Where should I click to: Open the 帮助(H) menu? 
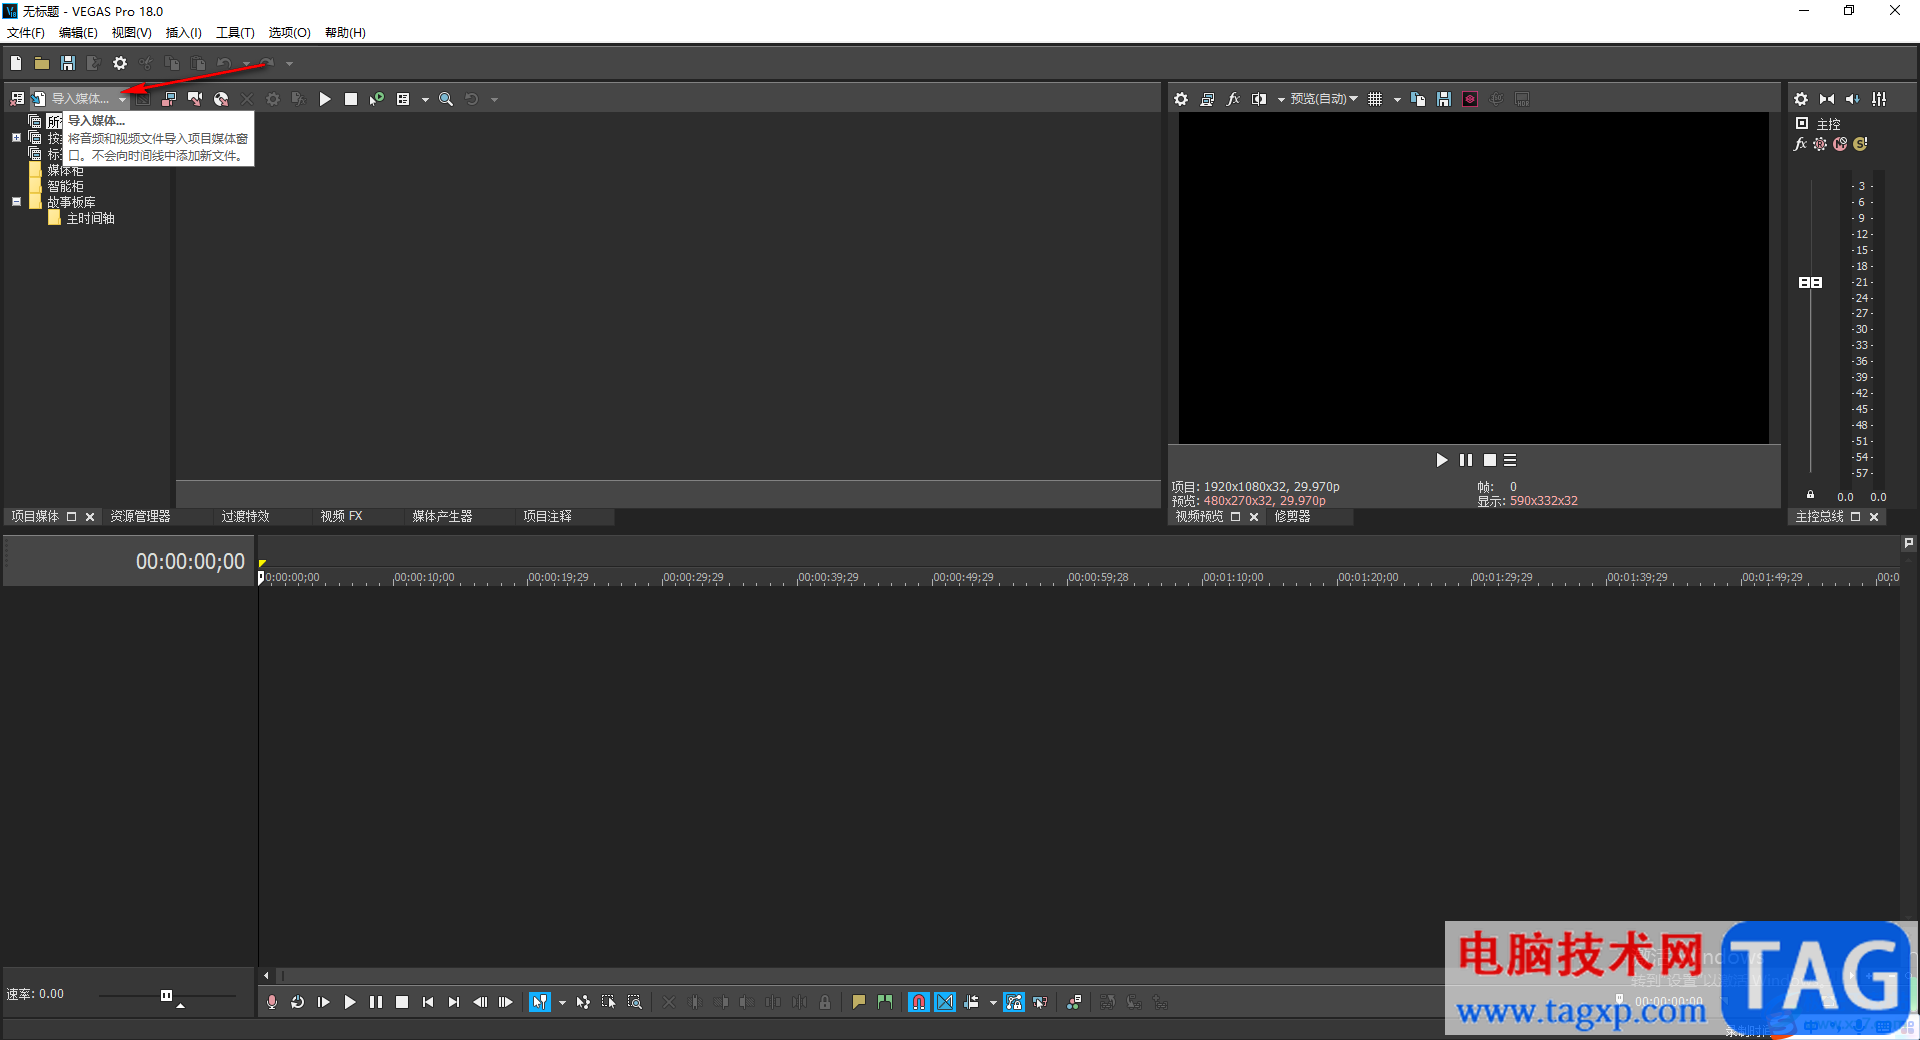click(345, 33)
